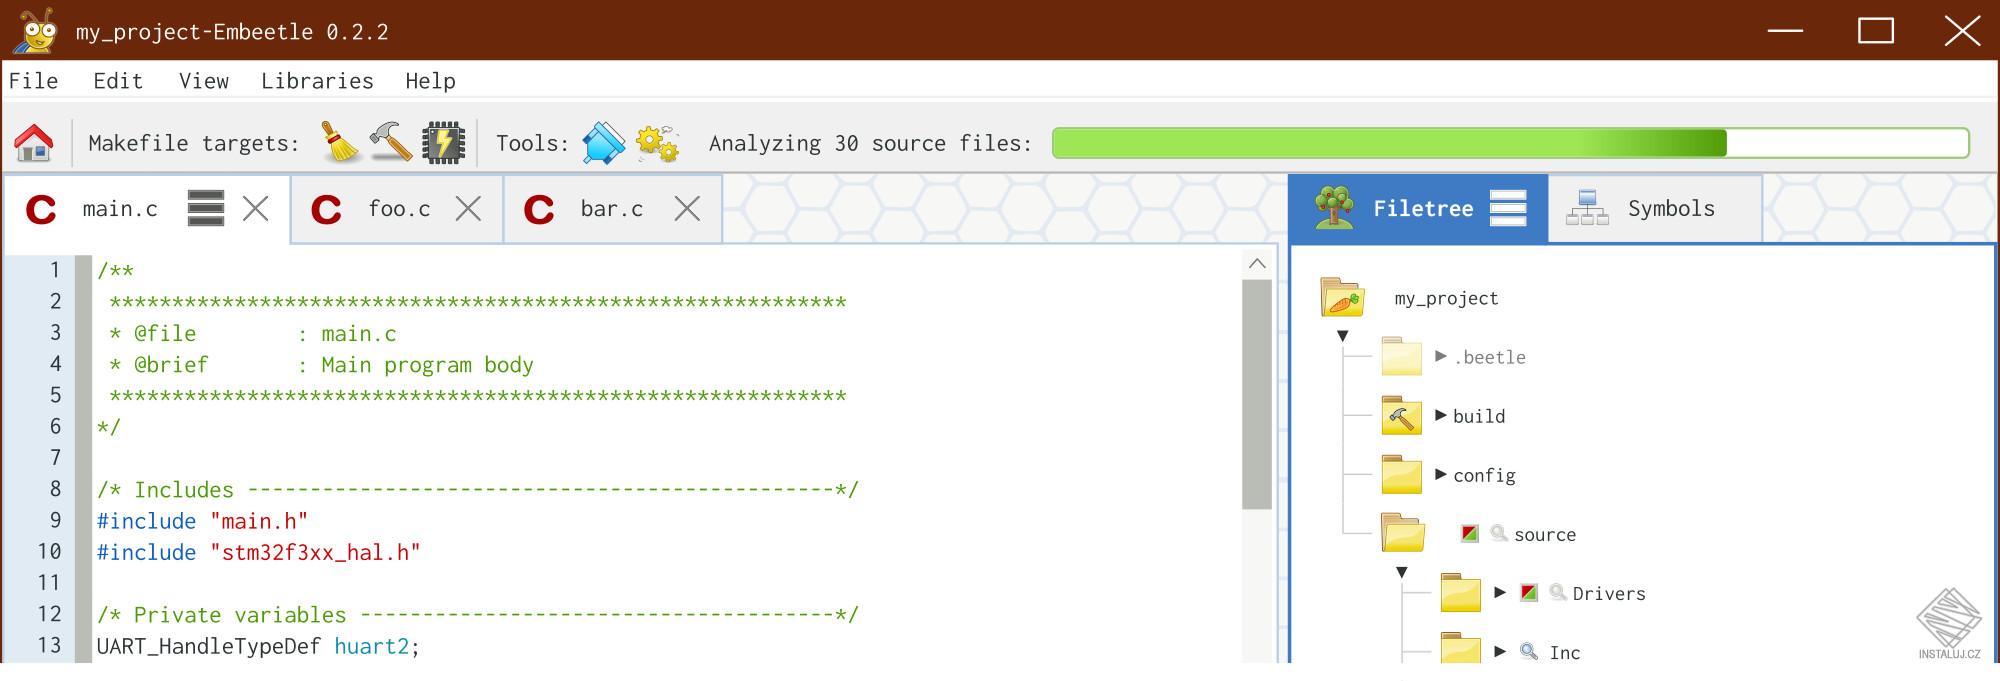Click the Filetree tree icon
Viewport: 2000px width, 681px height.
[x=1334, y=208]
